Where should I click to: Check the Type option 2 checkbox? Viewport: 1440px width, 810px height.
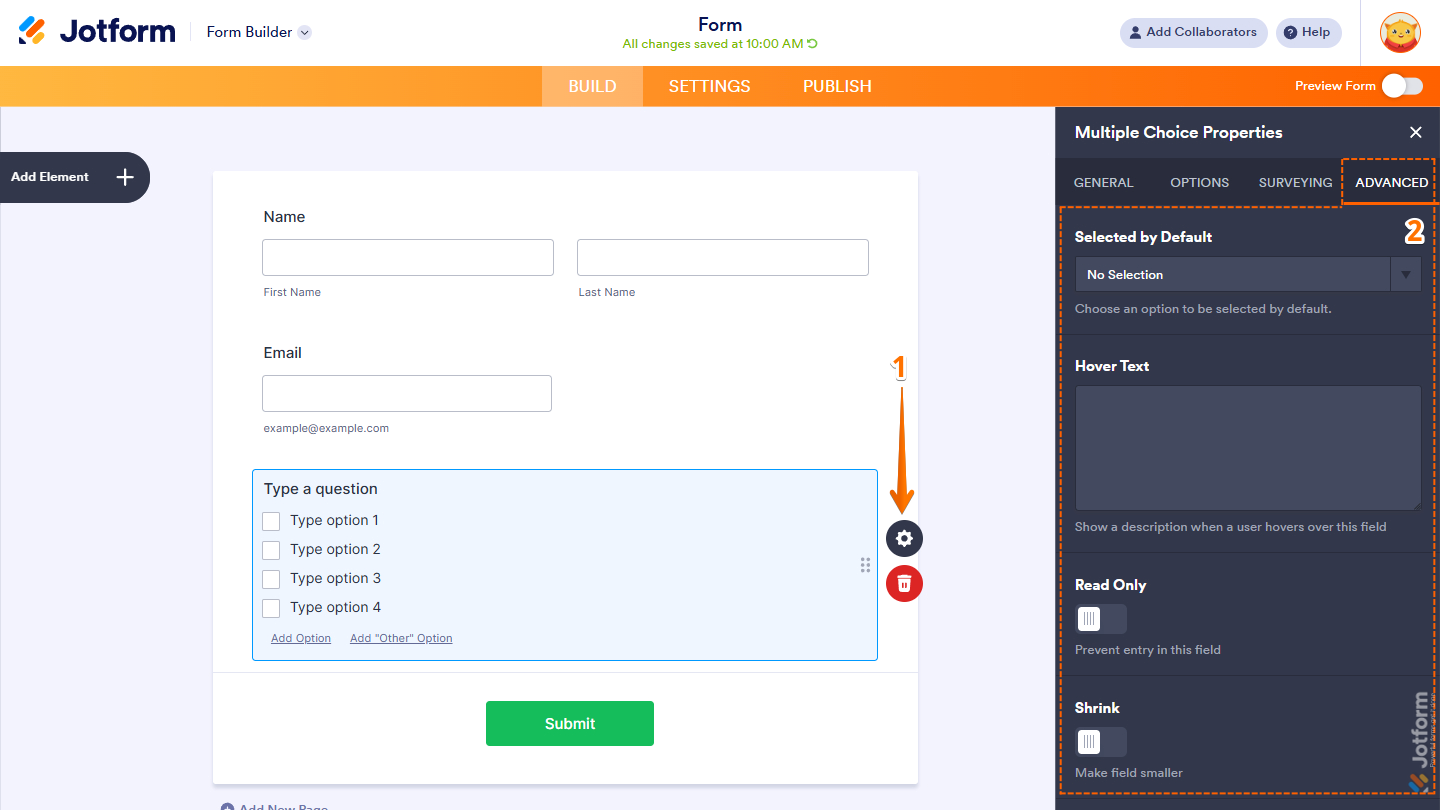271,550
